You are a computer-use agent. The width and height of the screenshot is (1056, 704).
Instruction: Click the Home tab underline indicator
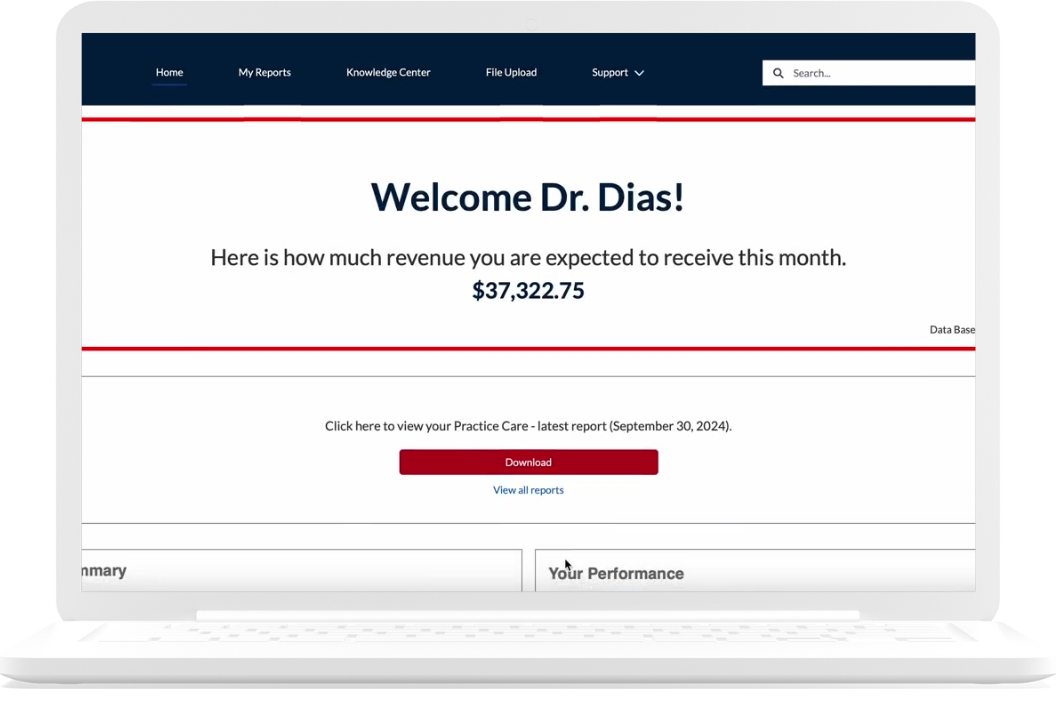[169, 86]
